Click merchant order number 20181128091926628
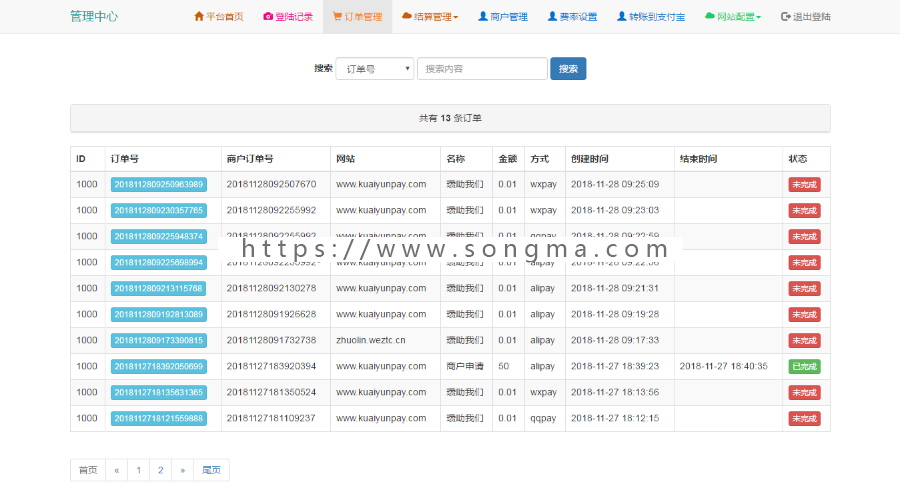This screenshot has height=498, width=900. pos(271,314)
